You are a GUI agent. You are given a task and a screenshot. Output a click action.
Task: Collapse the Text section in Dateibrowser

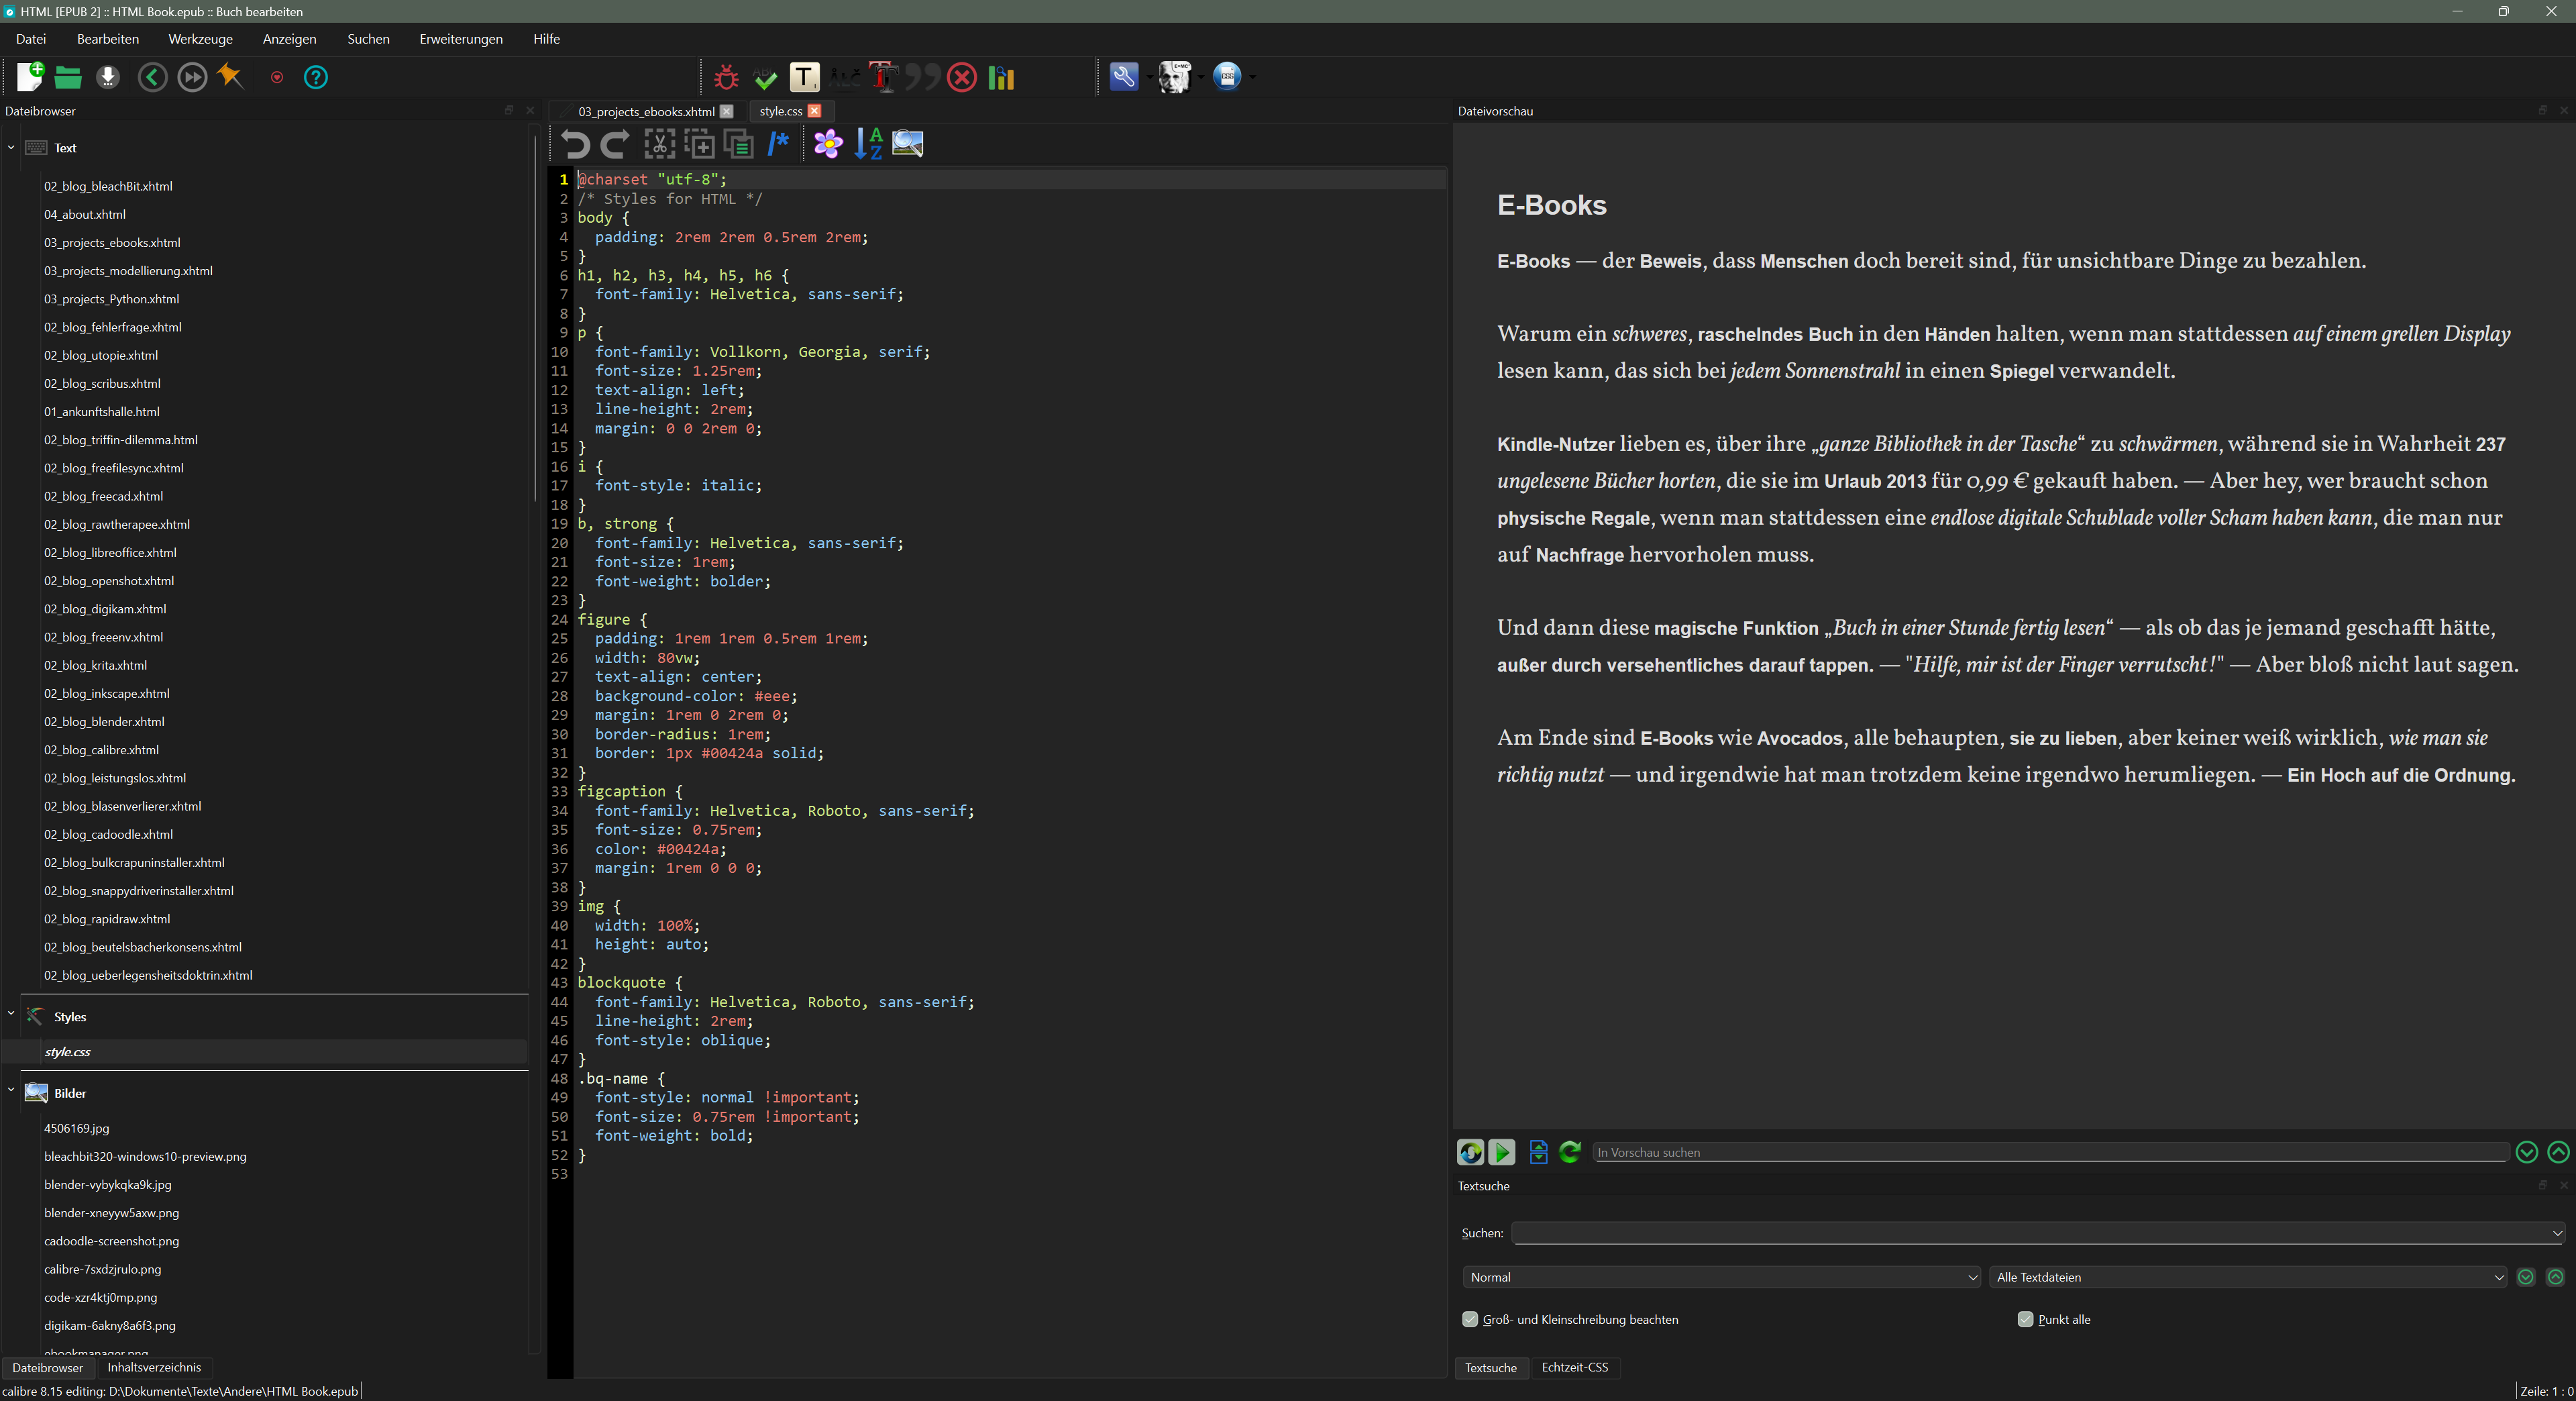pos(11,147)
